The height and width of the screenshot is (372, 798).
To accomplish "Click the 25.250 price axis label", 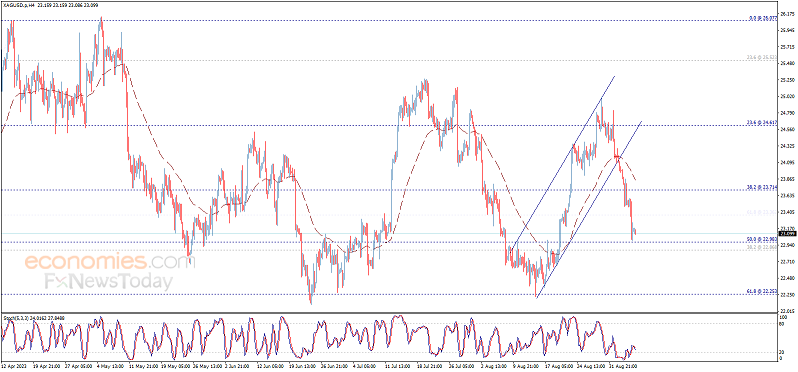I will 787,80.
